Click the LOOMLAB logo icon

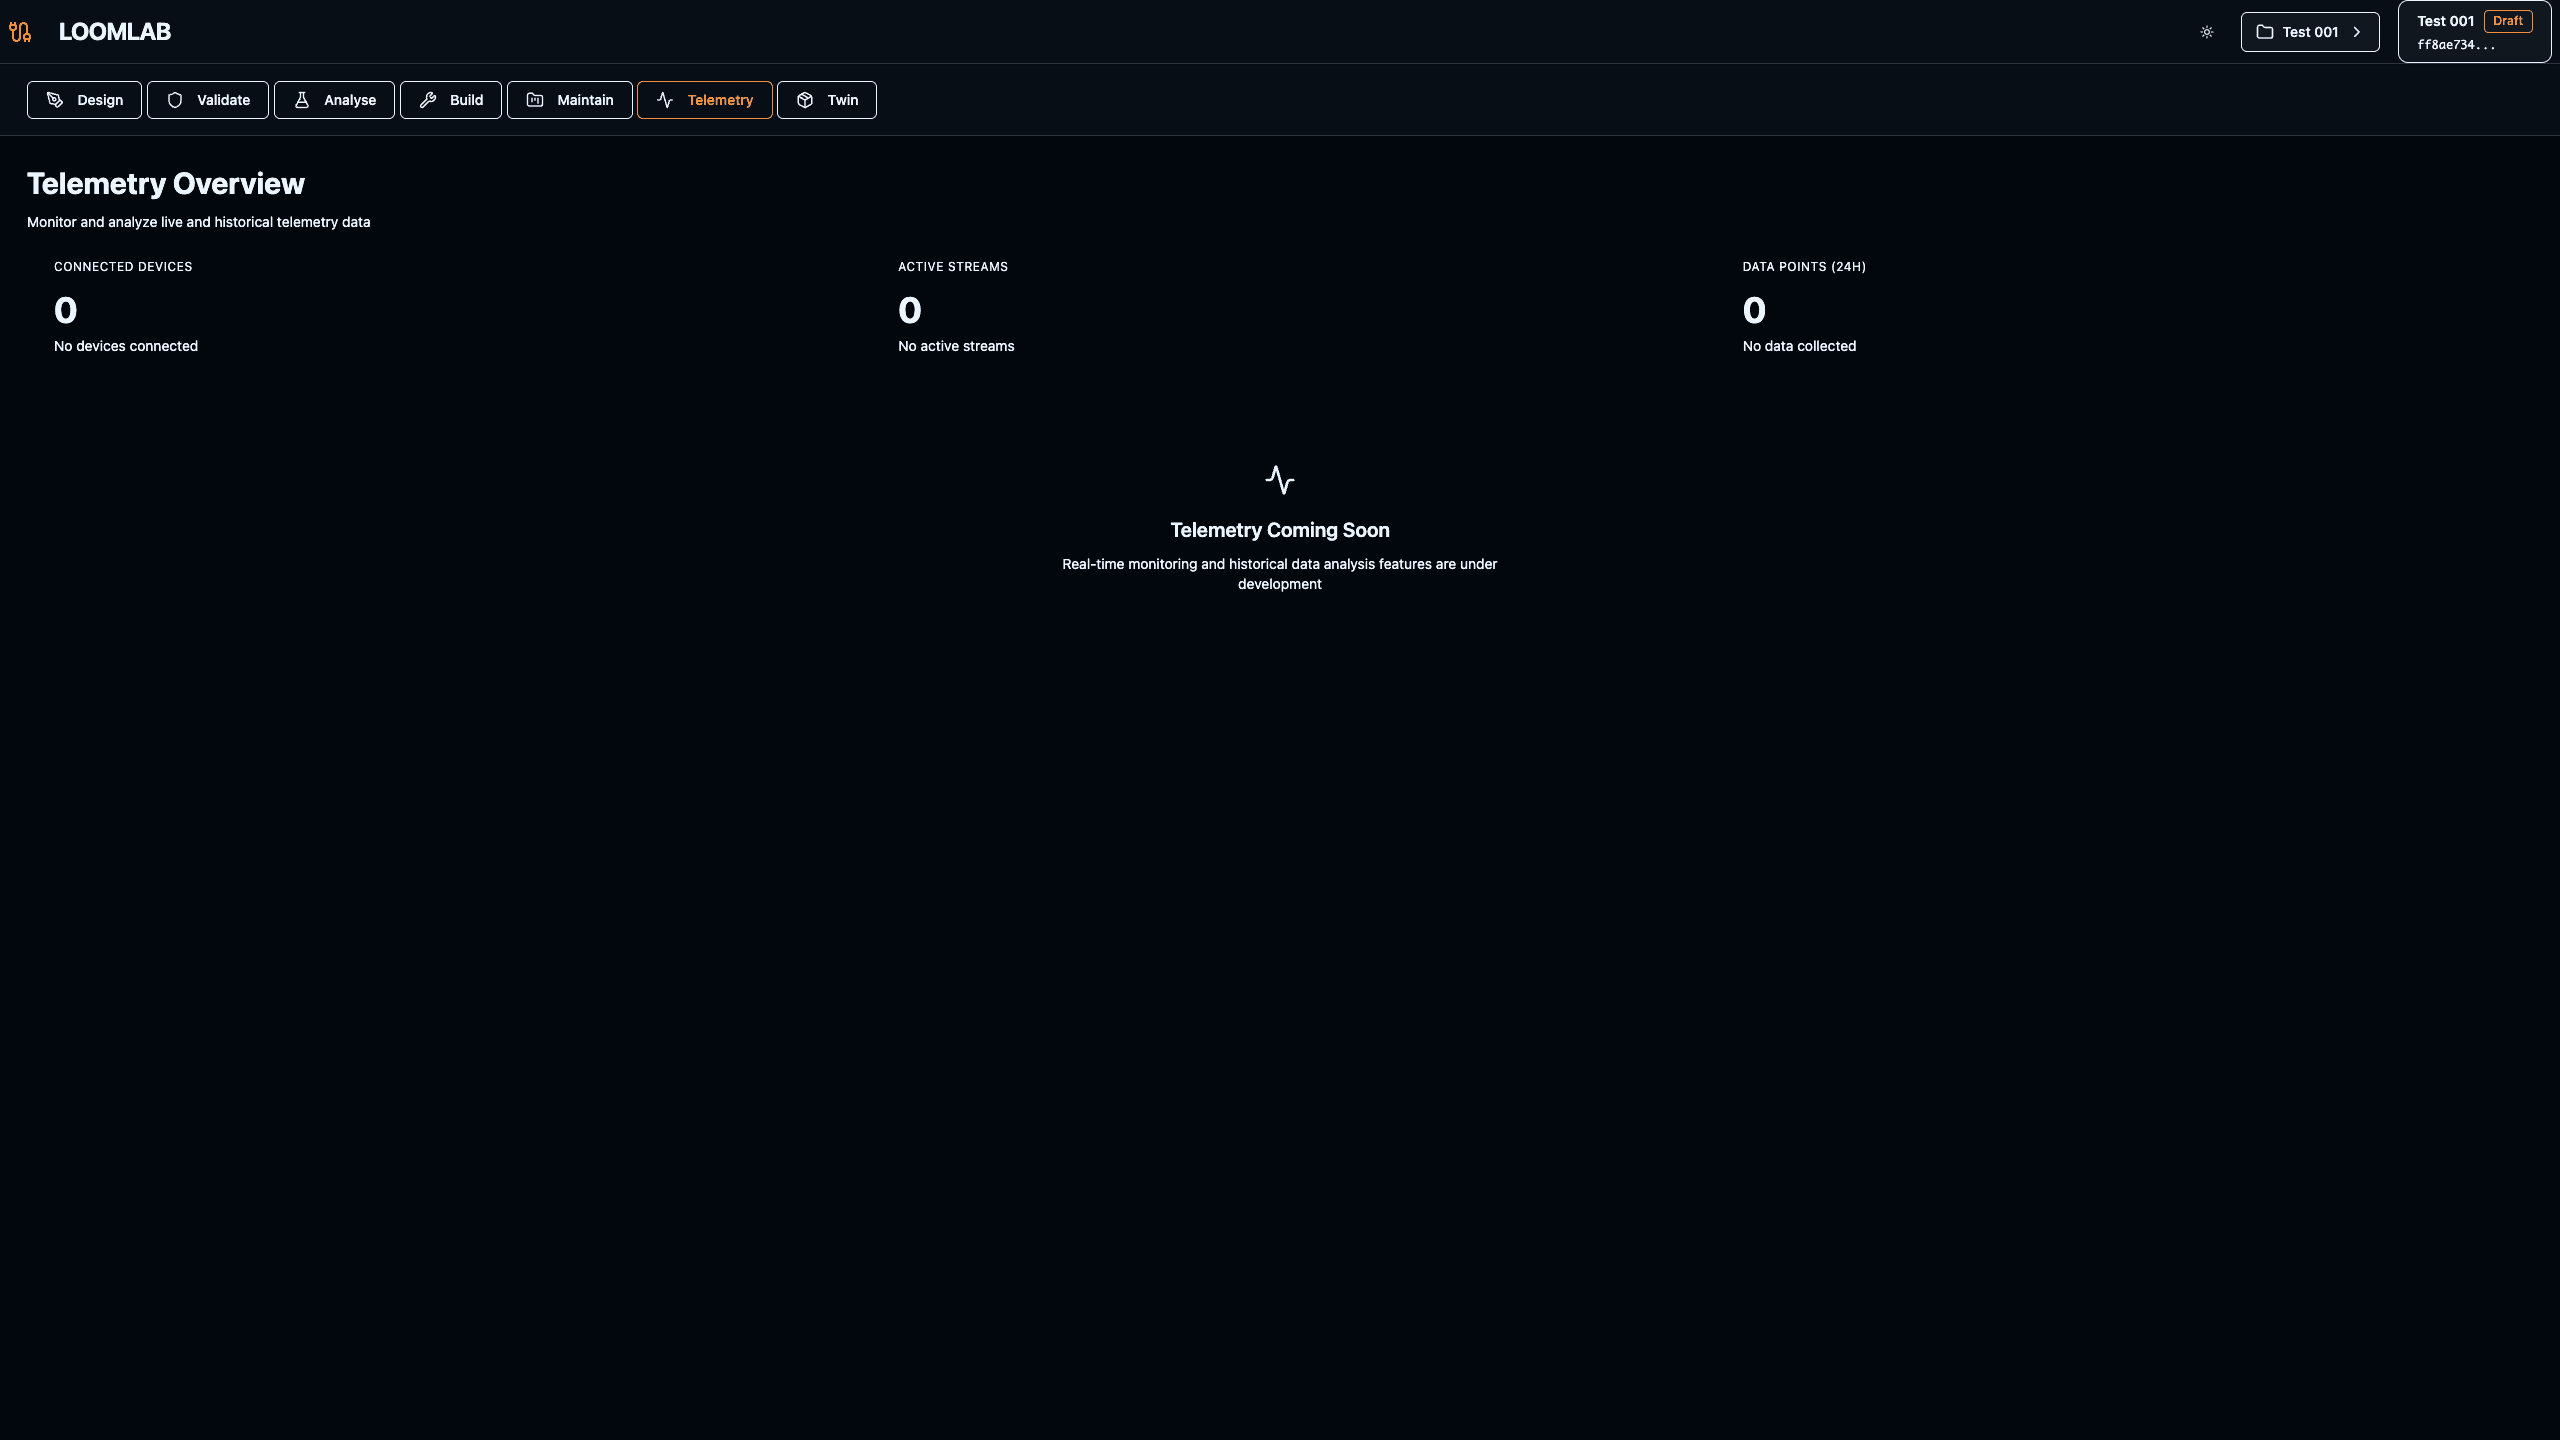point(20,31)
